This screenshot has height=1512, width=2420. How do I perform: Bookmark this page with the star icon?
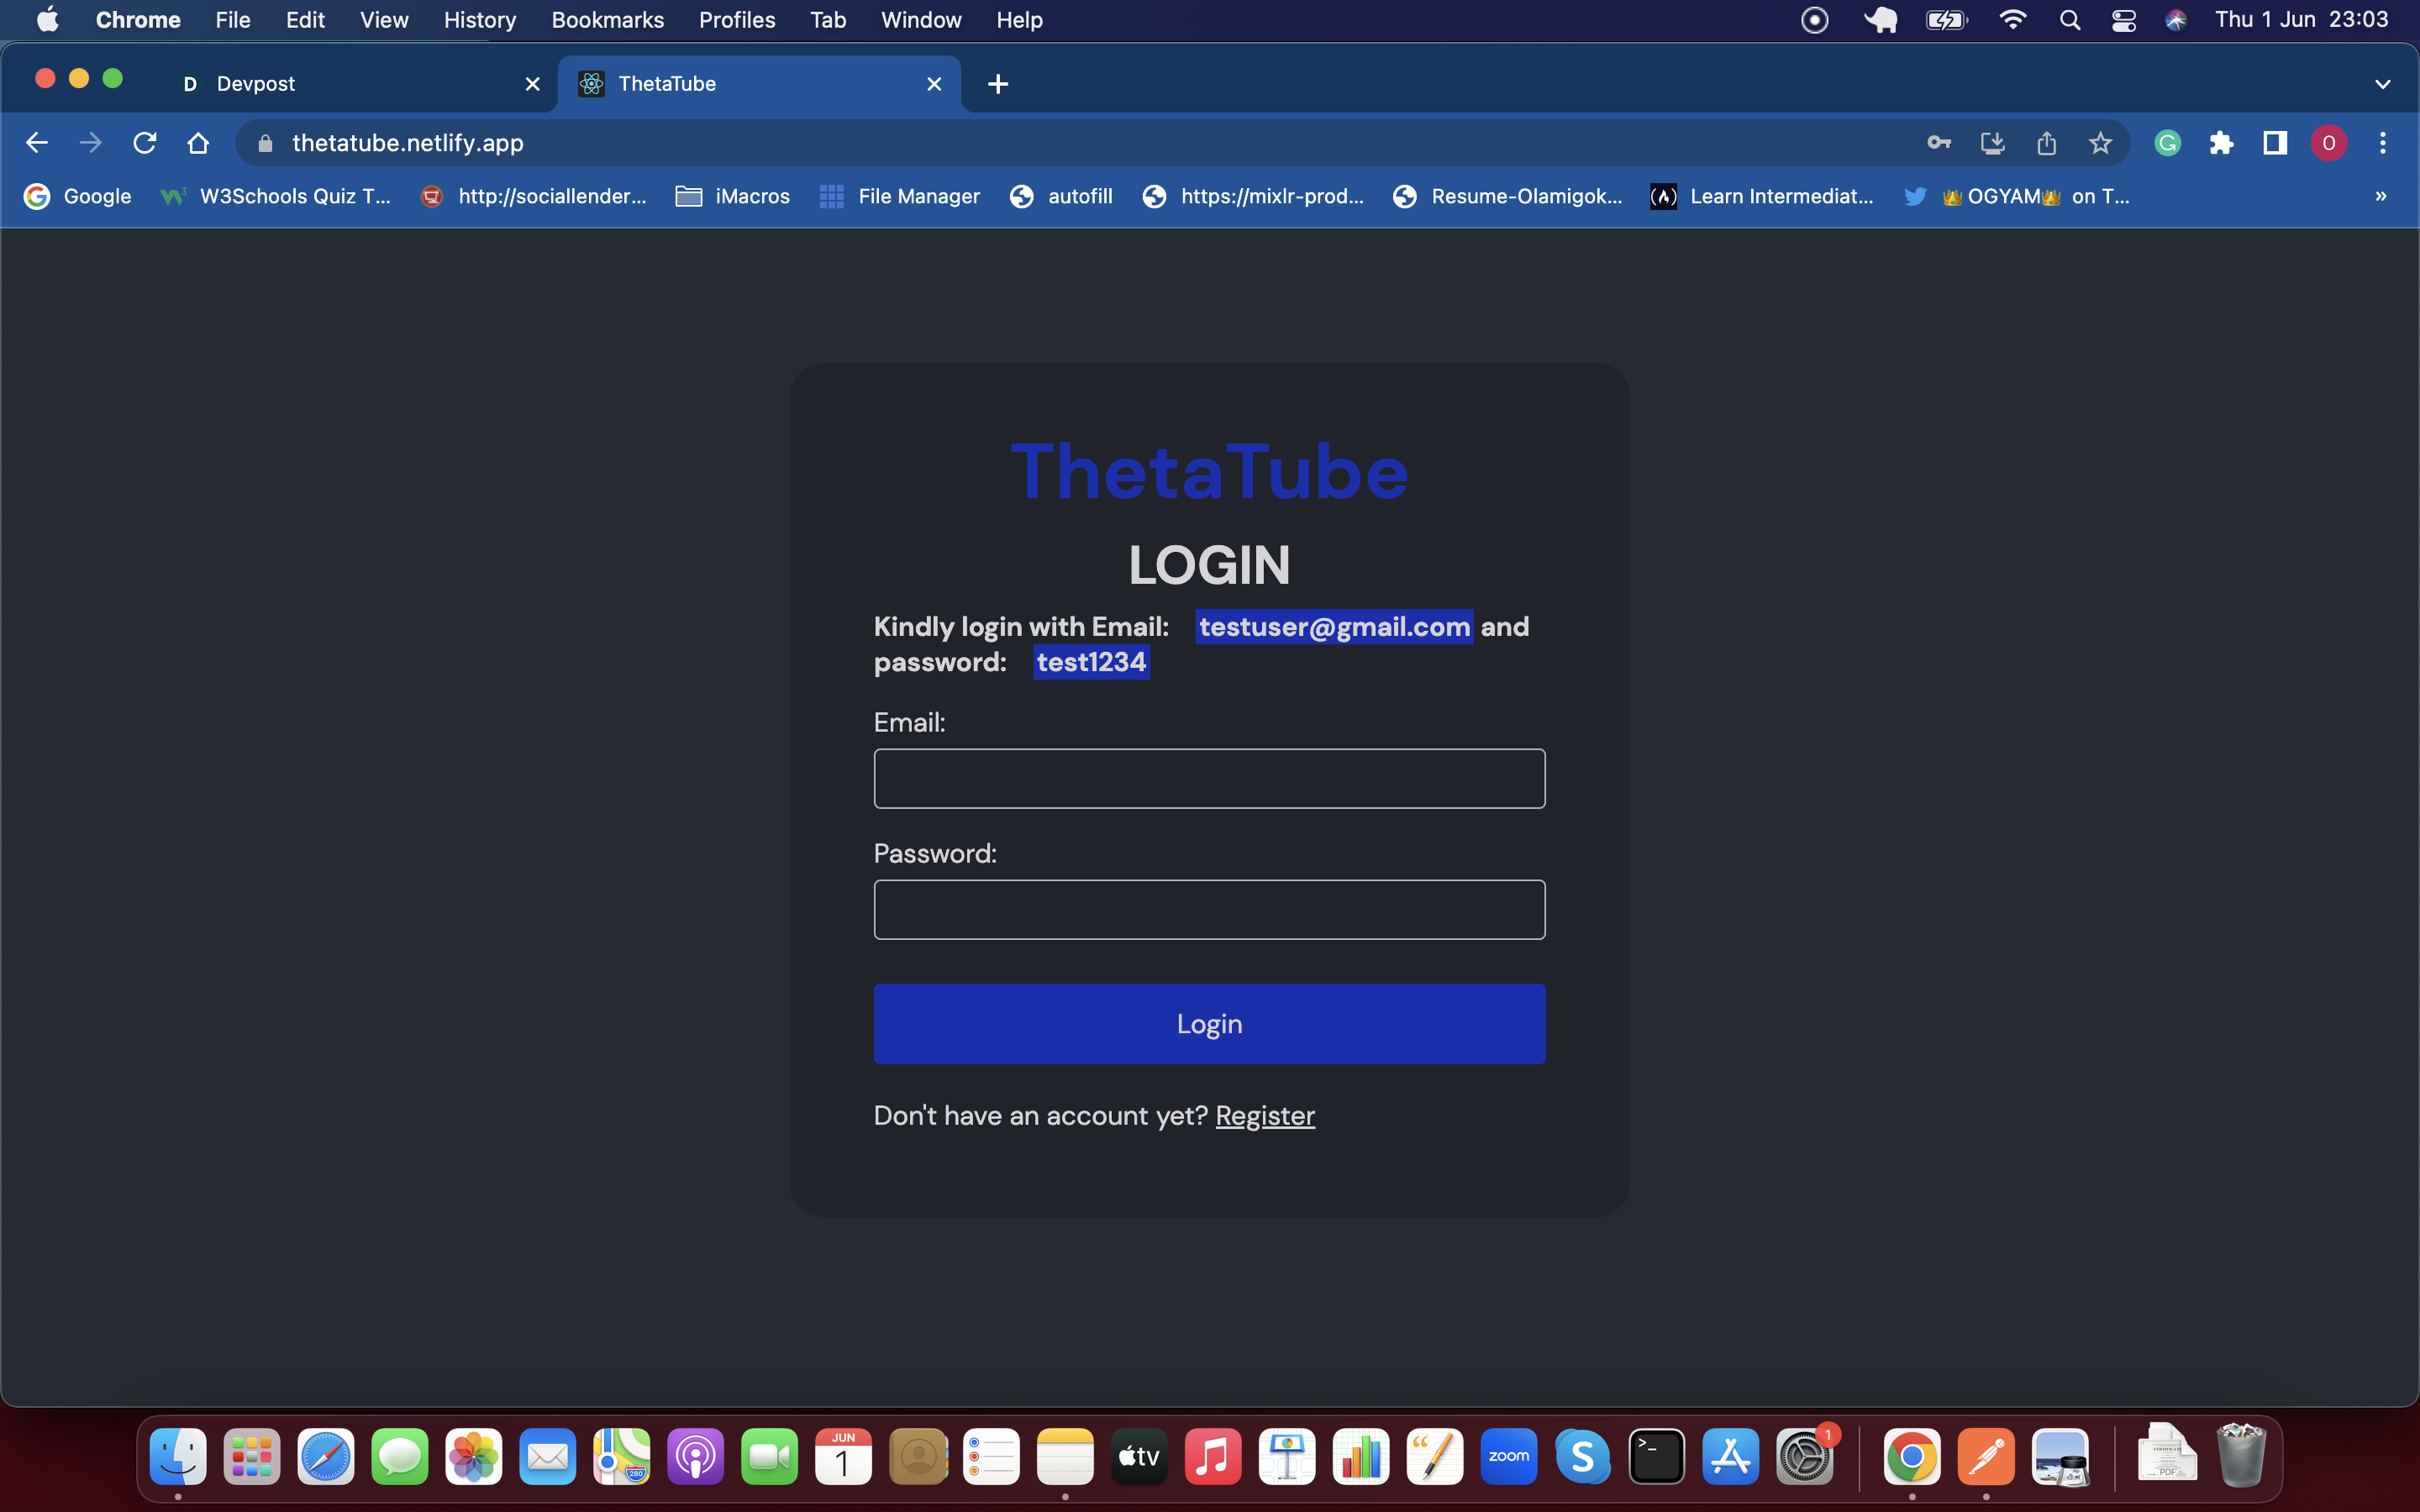(2100, 143)
